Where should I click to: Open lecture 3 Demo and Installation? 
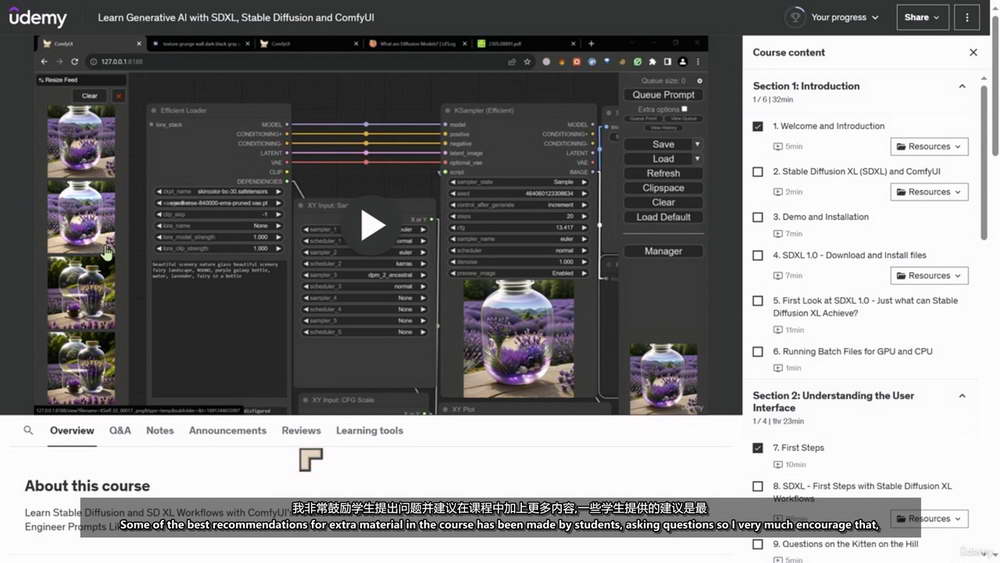(821, 217)
